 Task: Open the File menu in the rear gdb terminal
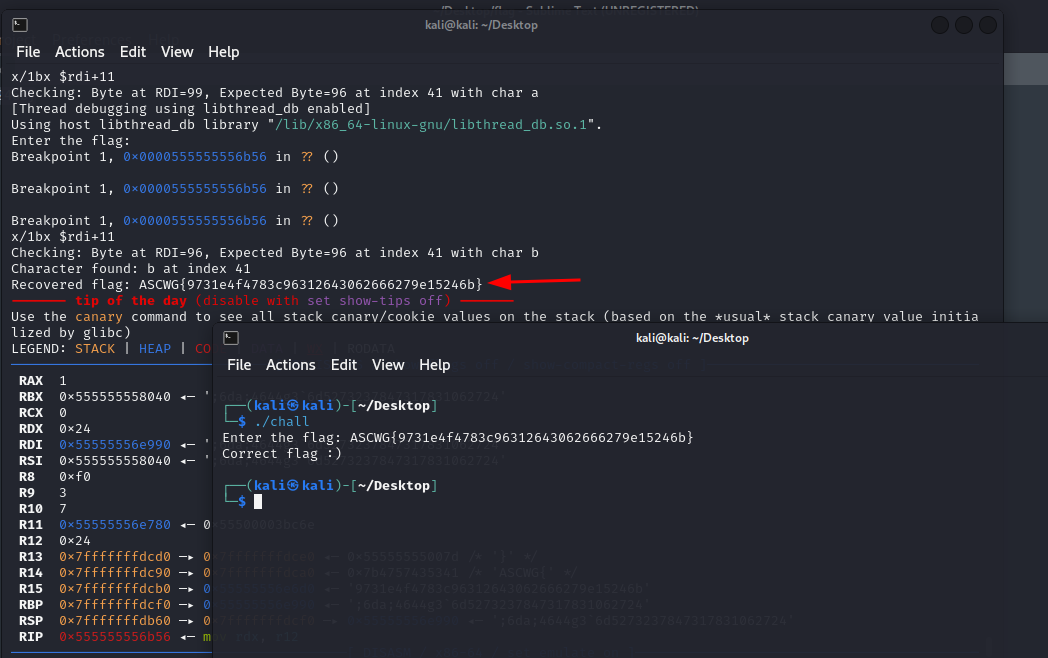(28, 52)
